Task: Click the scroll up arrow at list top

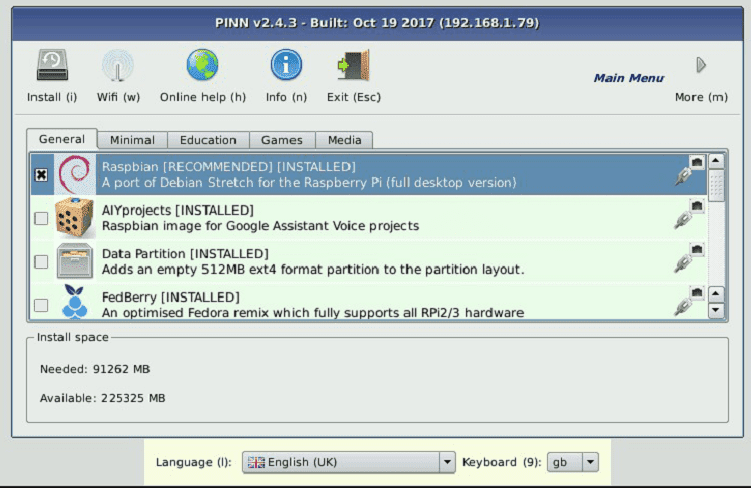Action: pyautogui.click(x=716, y=161)
